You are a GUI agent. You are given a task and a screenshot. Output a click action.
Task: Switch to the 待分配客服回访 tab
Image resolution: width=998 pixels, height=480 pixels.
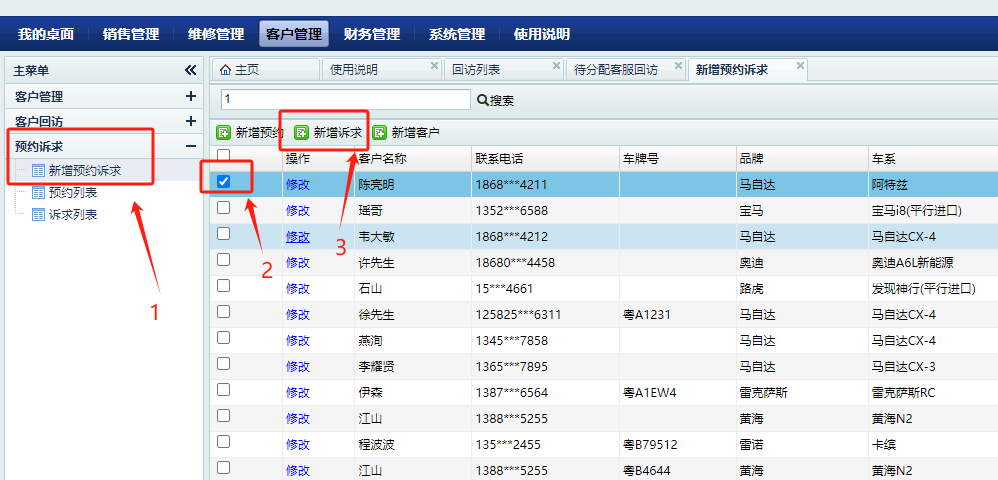[x=616, y=70]
